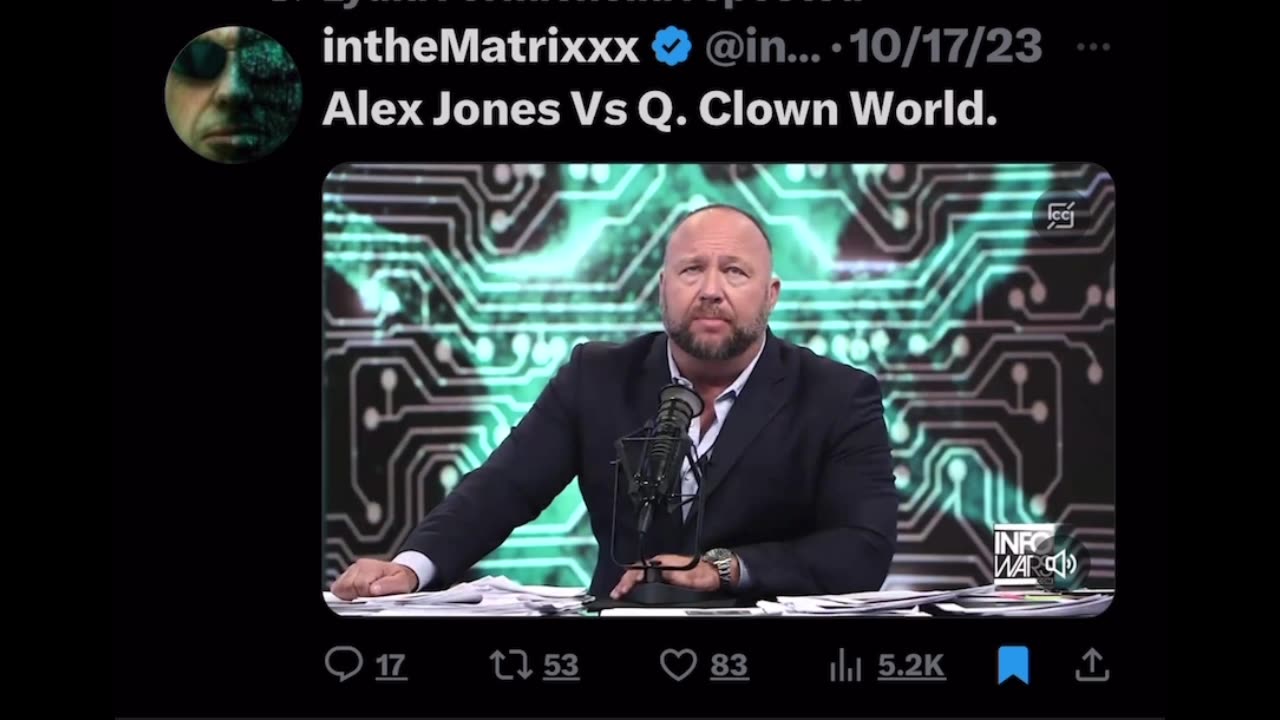Screen dimensions: 1280x720
Task: Tap the repost arrows icon
Action: [509, 664]
